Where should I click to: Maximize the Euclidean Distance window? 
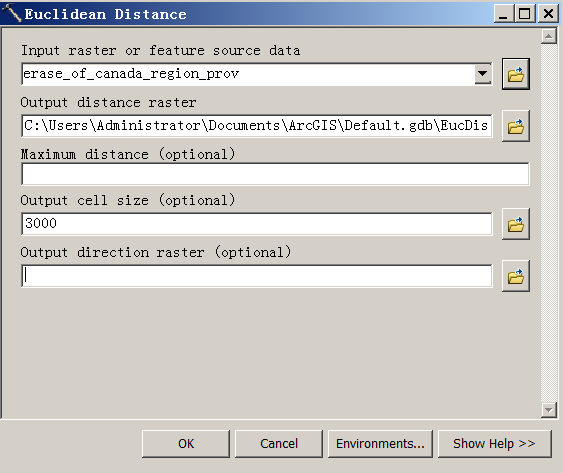[x=525, y=14]
